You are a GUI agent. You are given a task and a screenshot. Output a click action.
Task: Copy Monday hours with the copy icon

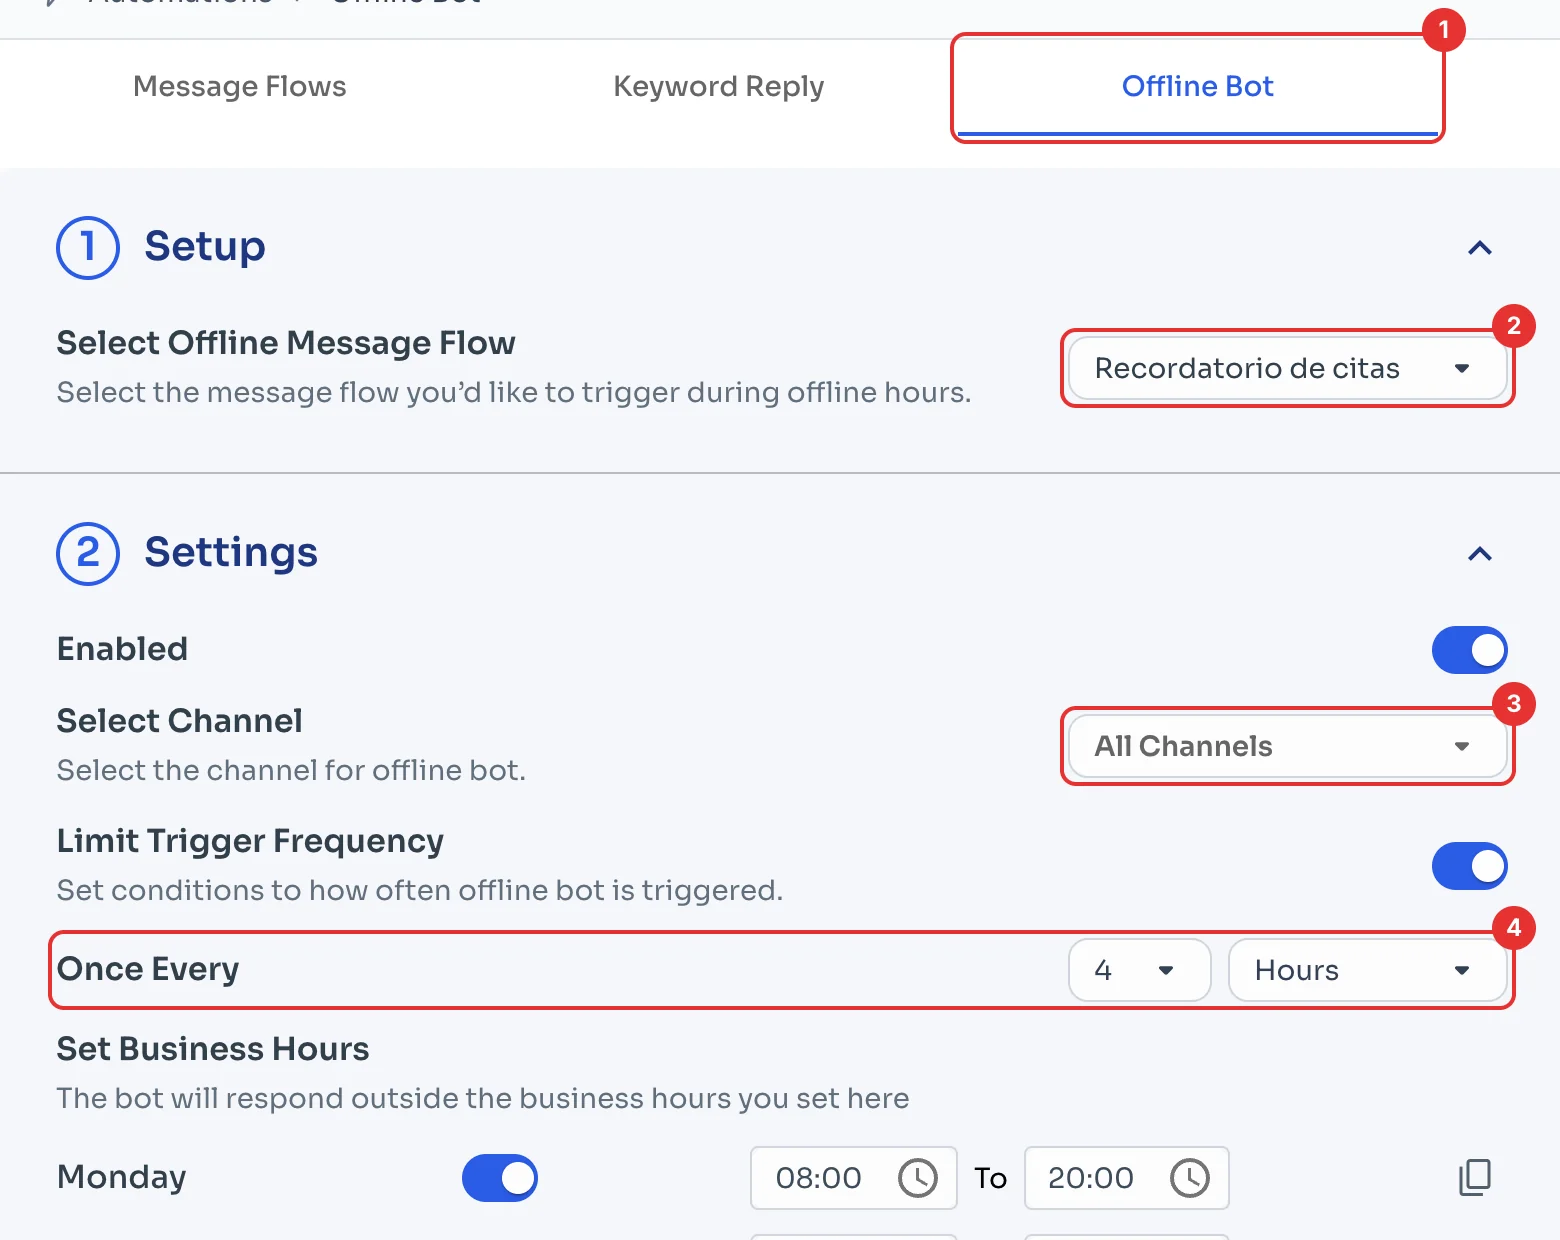[1475, 1178]
